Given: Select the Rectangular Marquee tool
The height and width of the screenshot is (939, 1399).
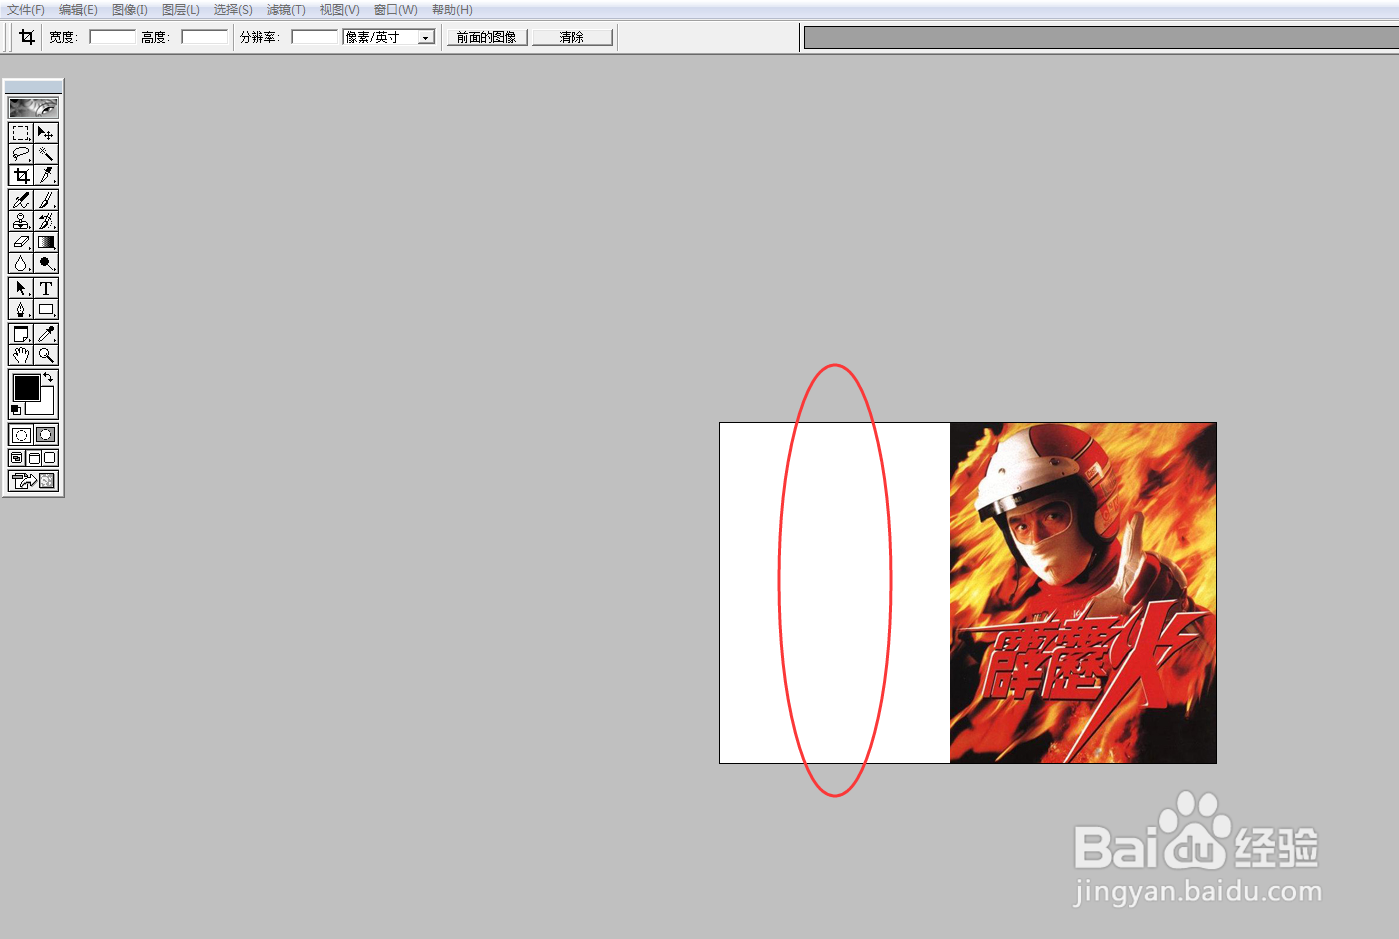Looking at the screenshot, I should [x=21, y=133].
